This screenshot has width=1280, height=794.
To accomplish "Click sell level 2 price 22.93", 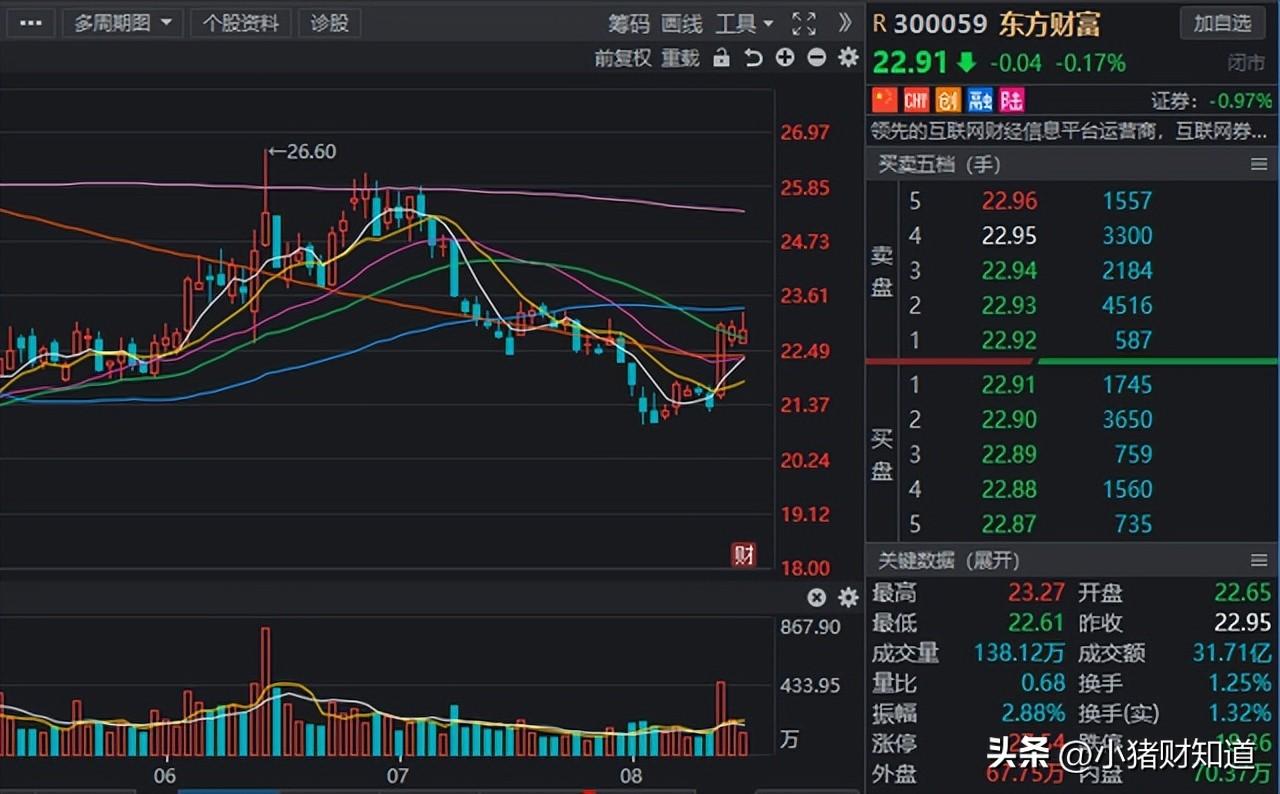I will (1009, 305).
